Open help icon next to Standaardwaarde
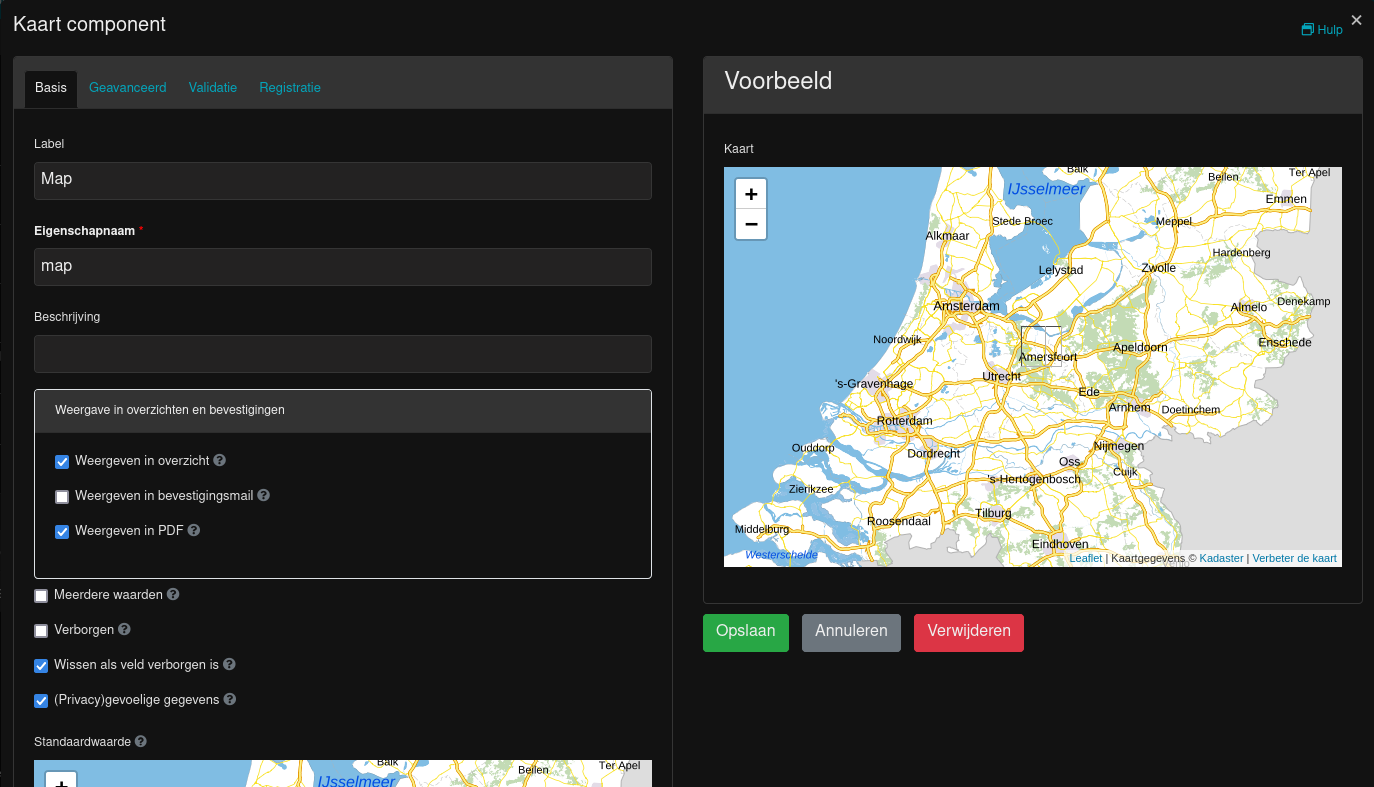Screen dimensions: 1374x787 (x=139, y=741)
